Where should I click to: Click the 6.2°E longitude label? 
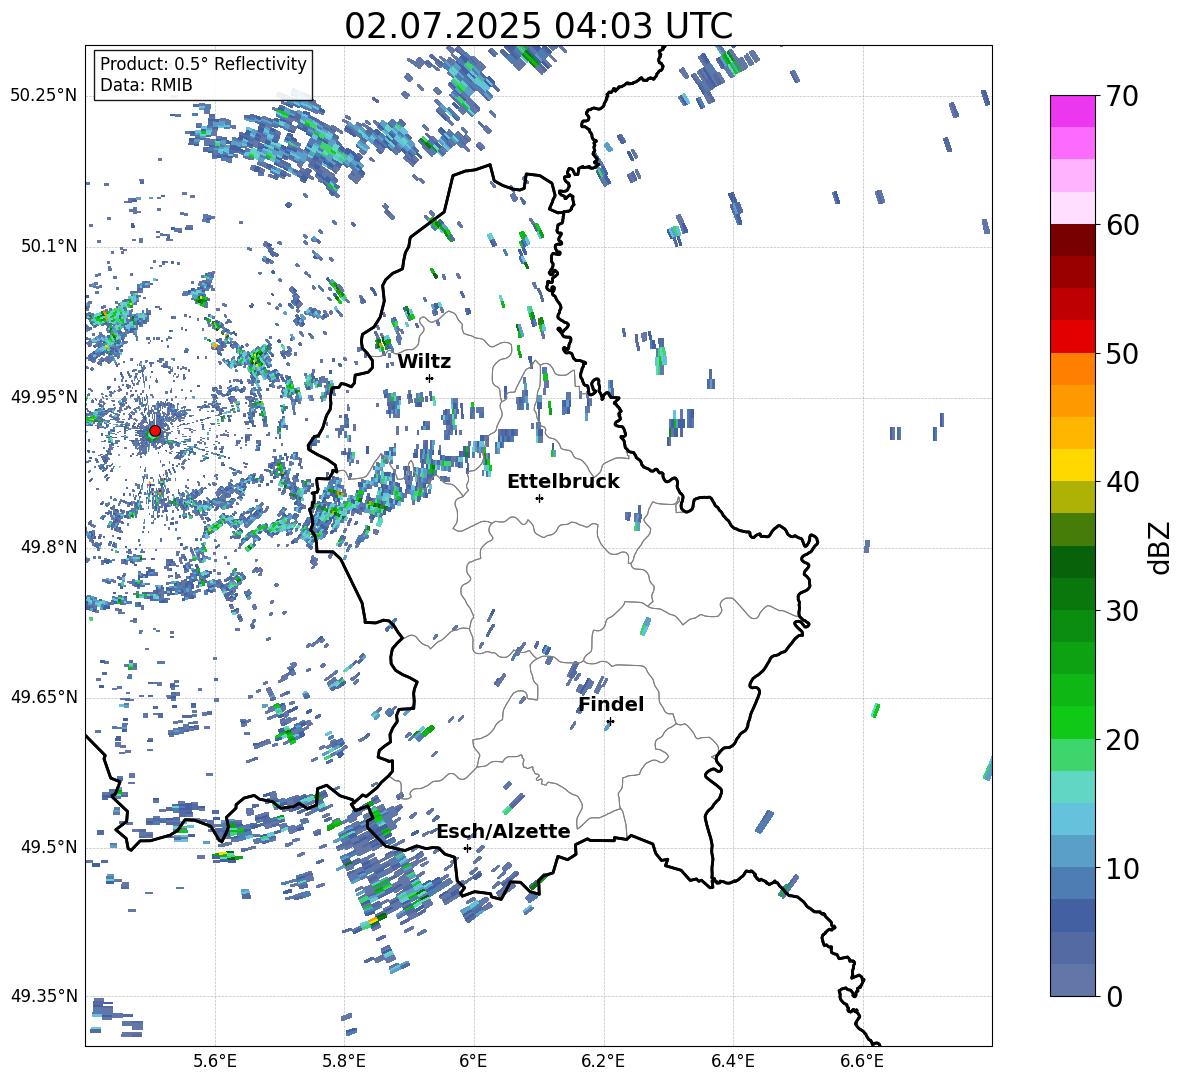603,1061
